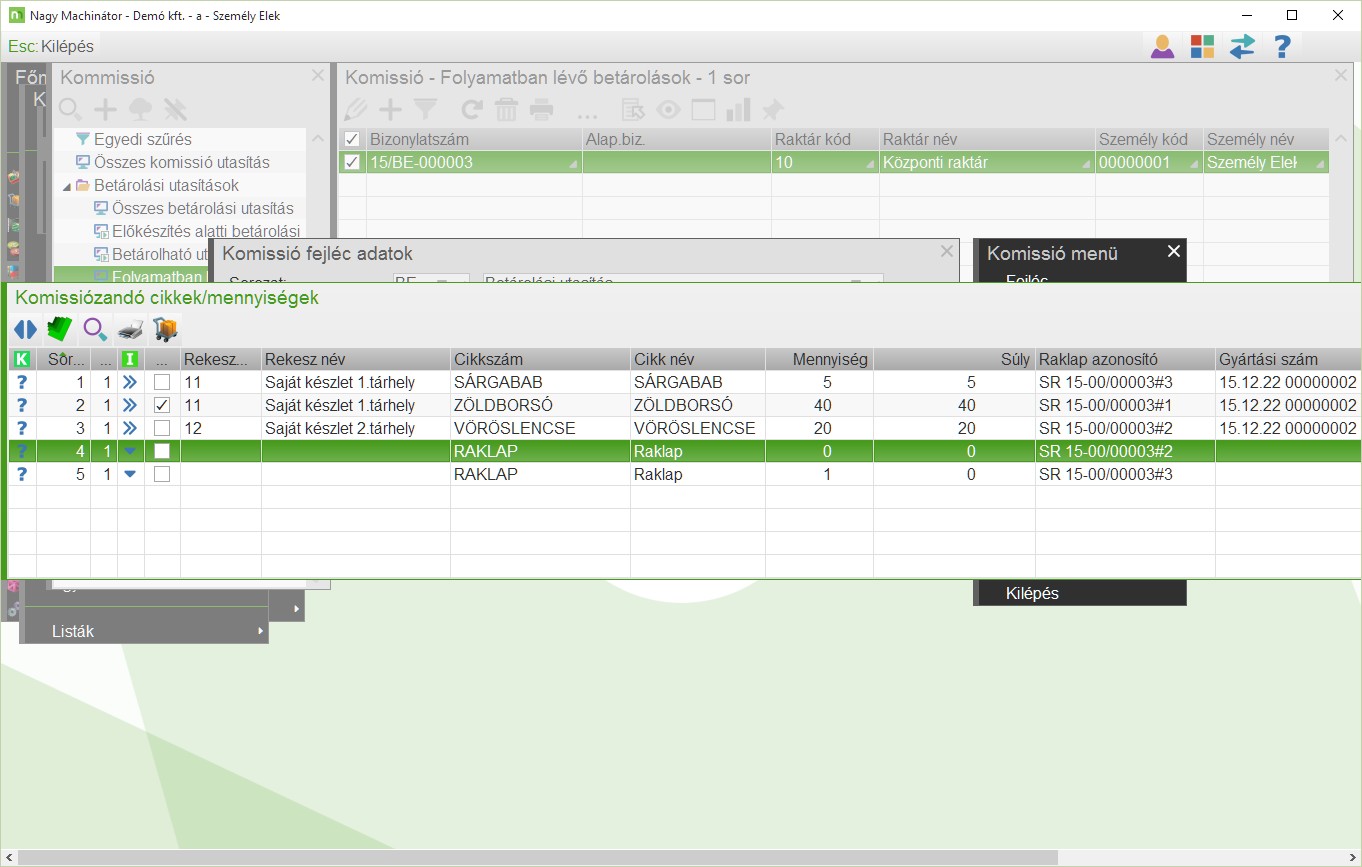The image size is (1362, 867).
Task: Tick the checkbox in RAKLAP row 5
Action: [x=162, y=474]
